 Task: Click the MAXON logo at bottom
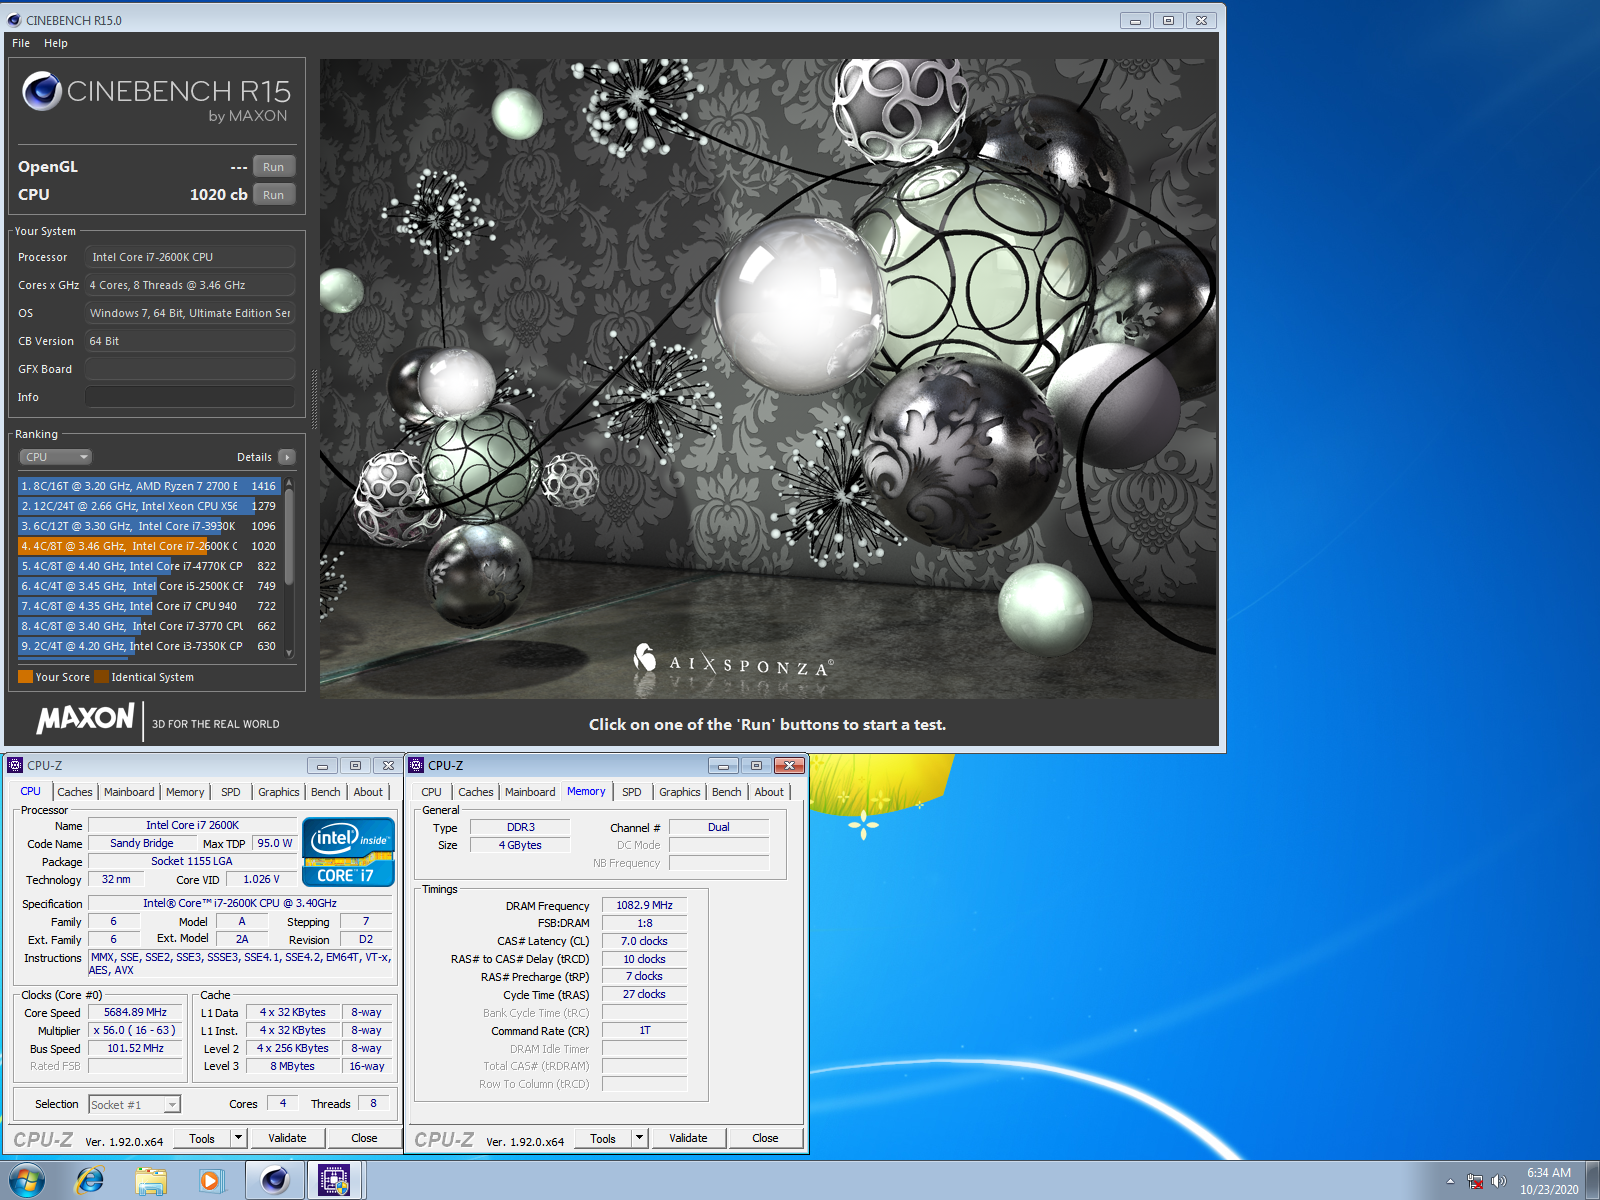pos(85,718)
